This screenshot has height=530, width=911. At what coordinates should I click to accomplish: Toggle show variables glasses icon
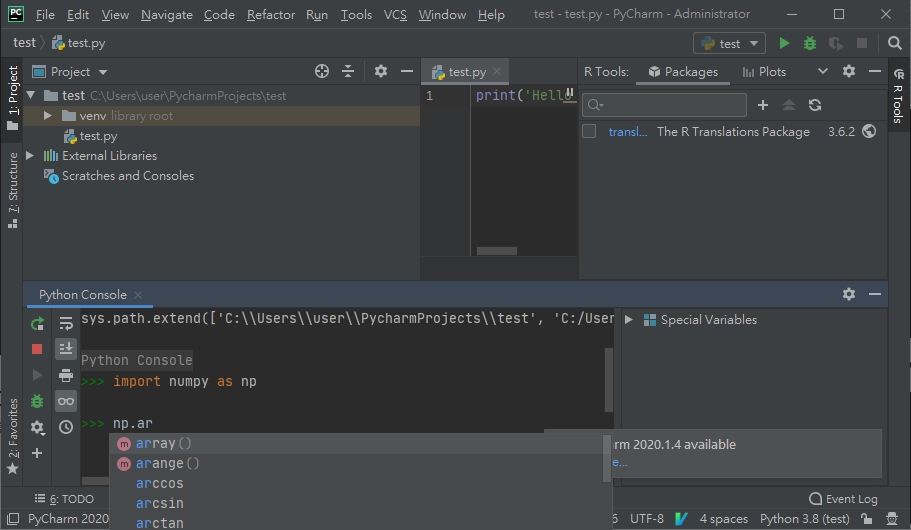pyautogui.click(x=66, y=401)
